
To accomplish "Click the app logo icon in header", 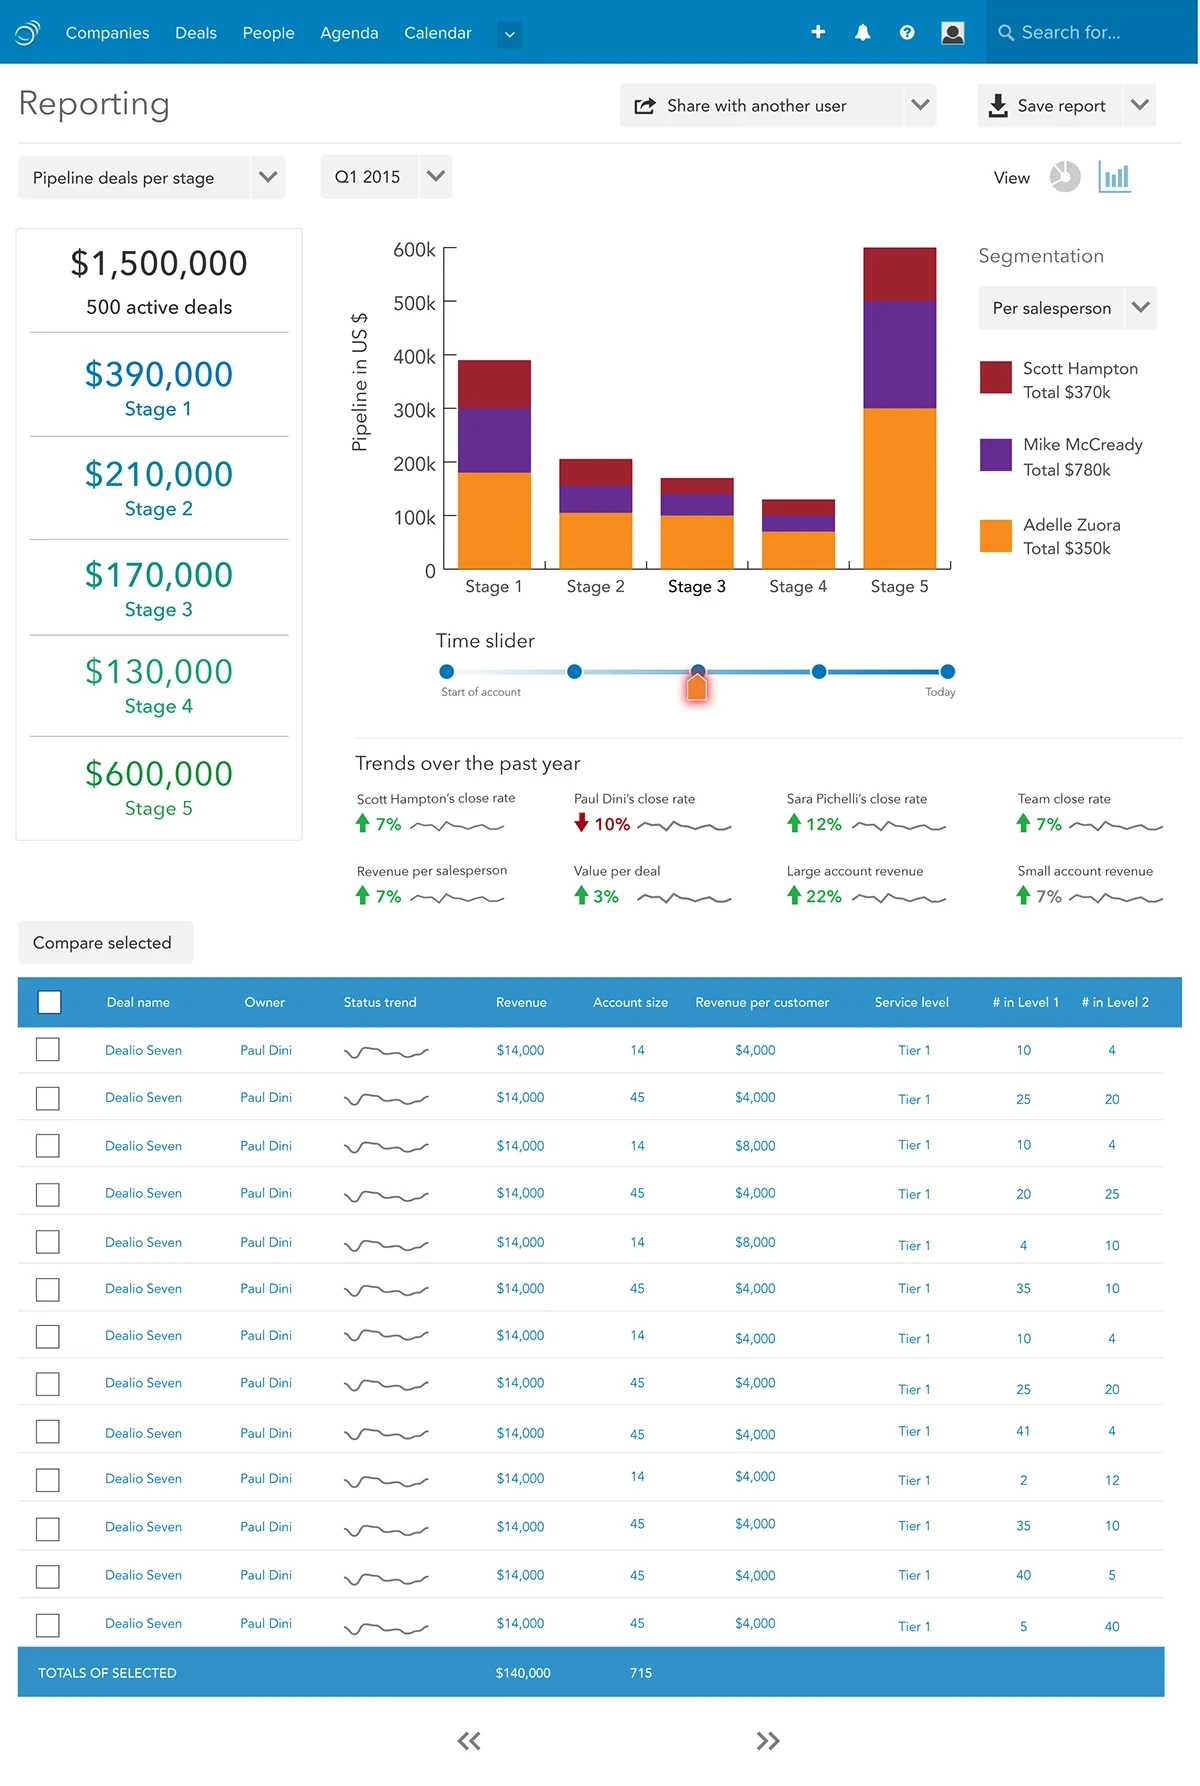I will pos(28,33).
